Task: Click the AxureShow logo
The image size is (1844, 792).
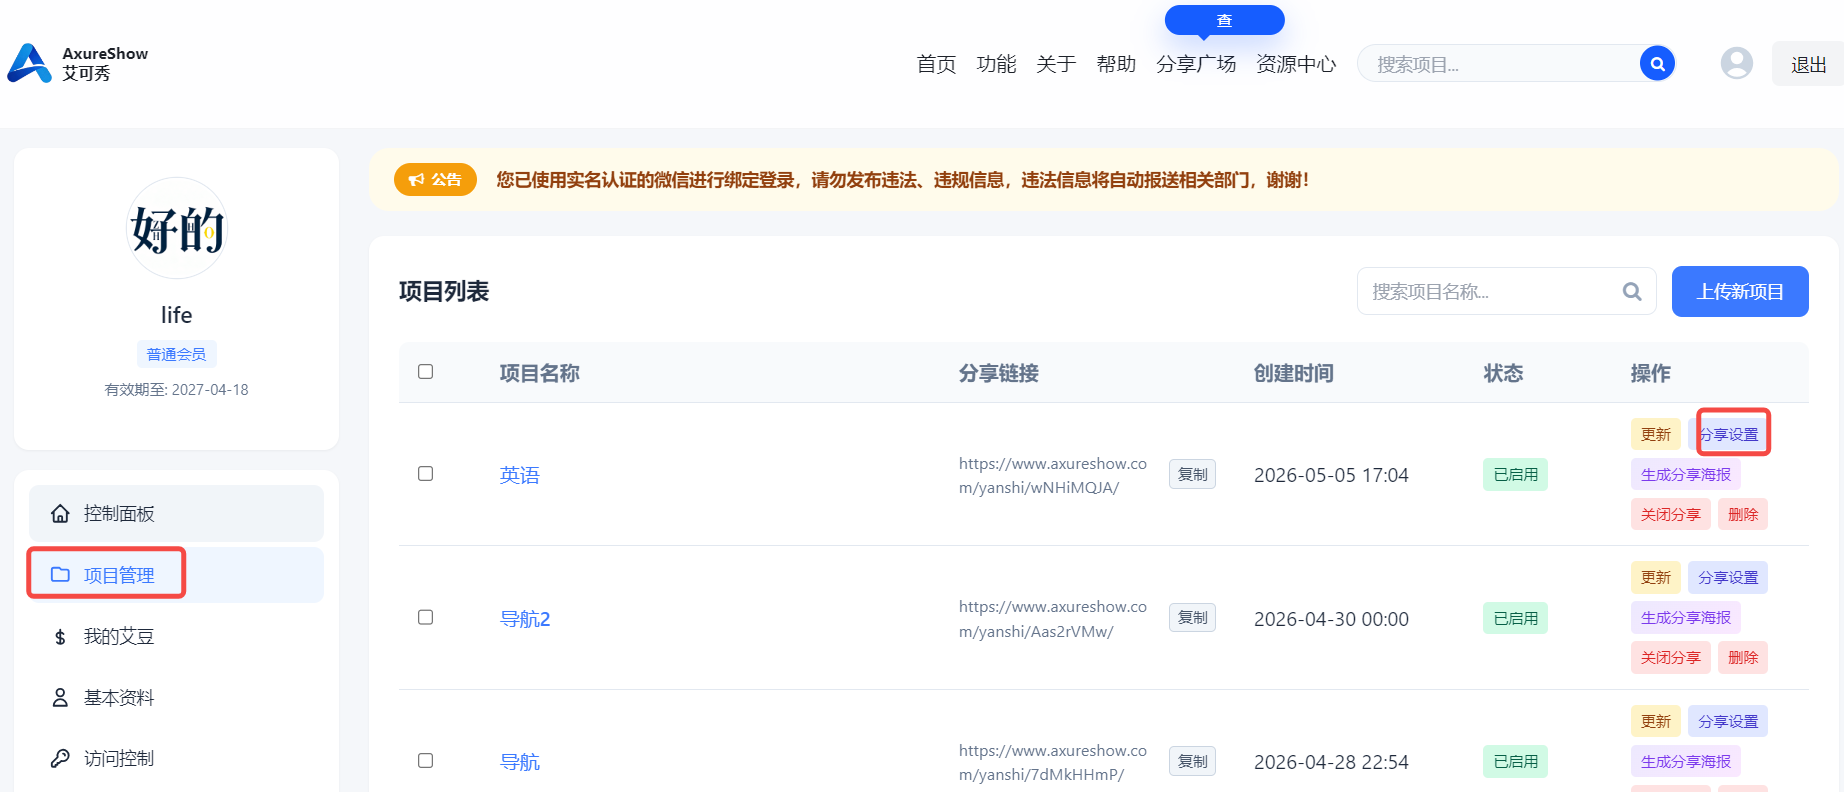Action: 78,63
